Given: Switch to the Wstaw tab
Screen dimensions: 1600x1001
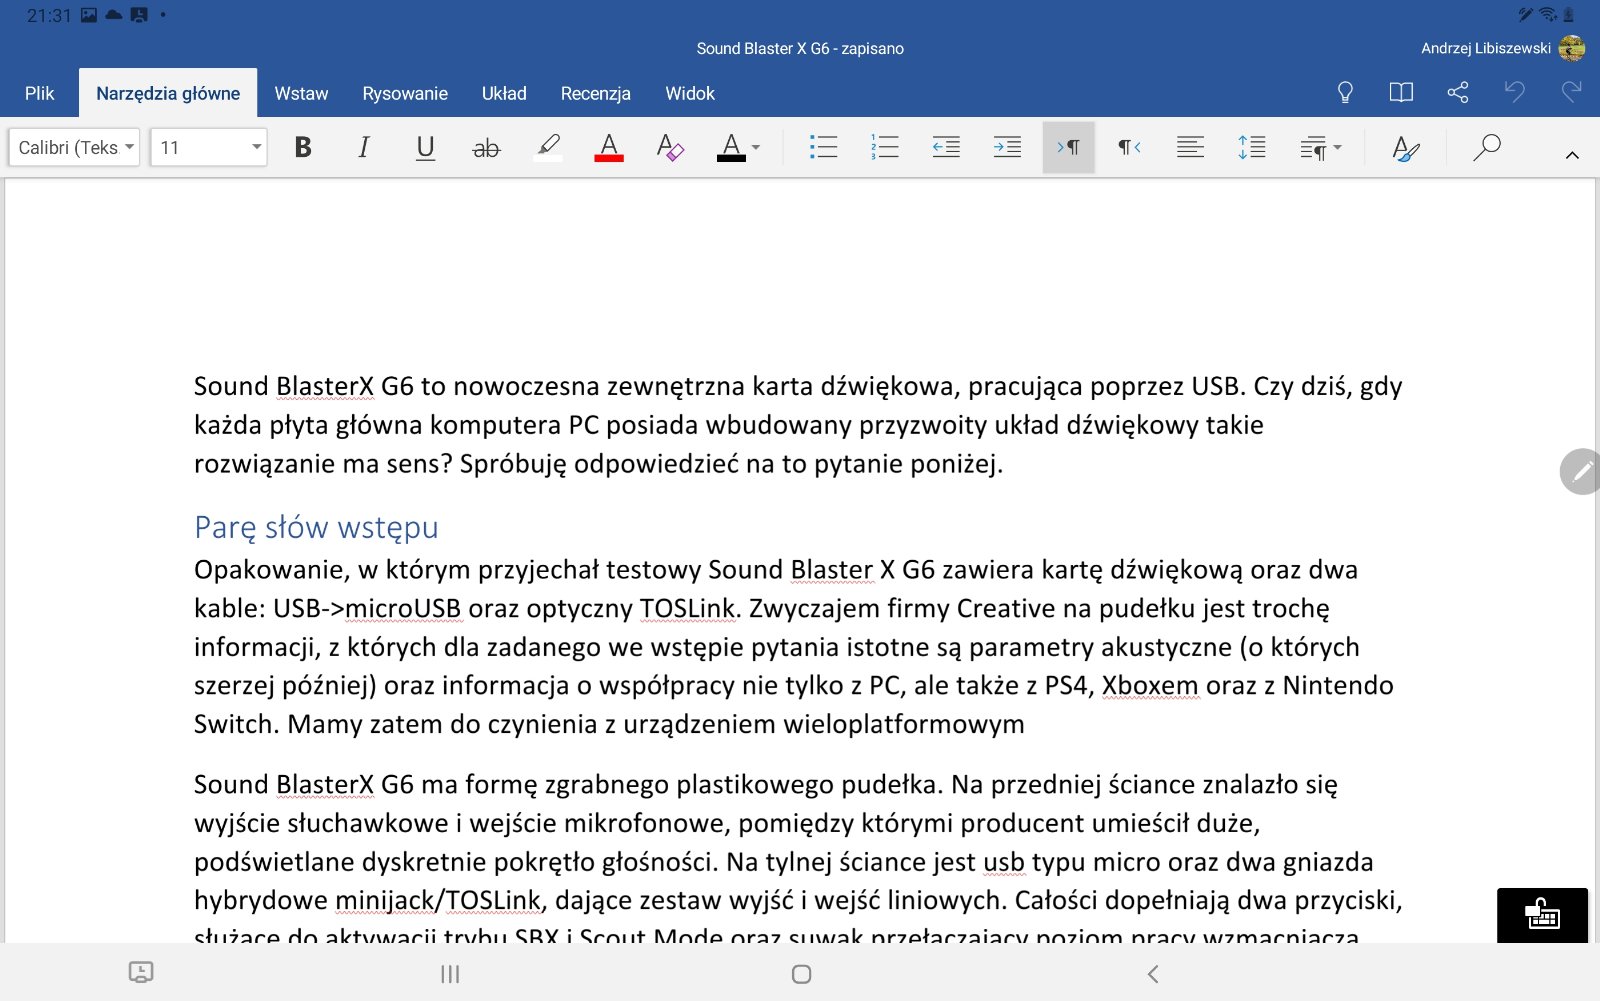Looking at the screenshot, I should [x=301, y=93].
